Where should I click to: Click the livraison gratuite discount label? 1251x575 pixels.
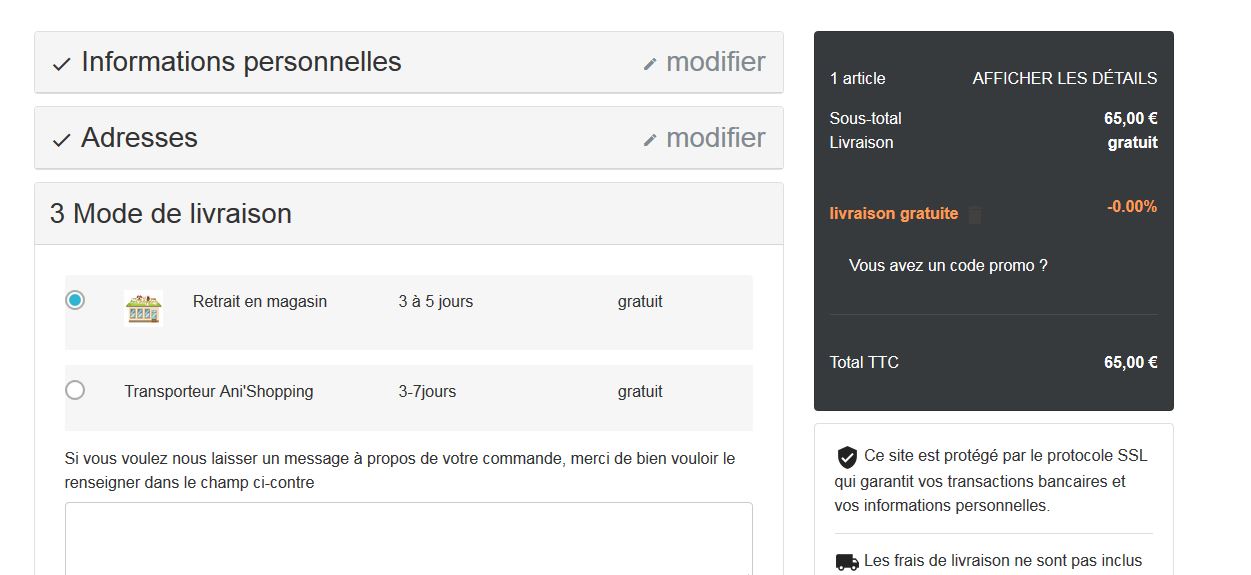tap(894, 214)
